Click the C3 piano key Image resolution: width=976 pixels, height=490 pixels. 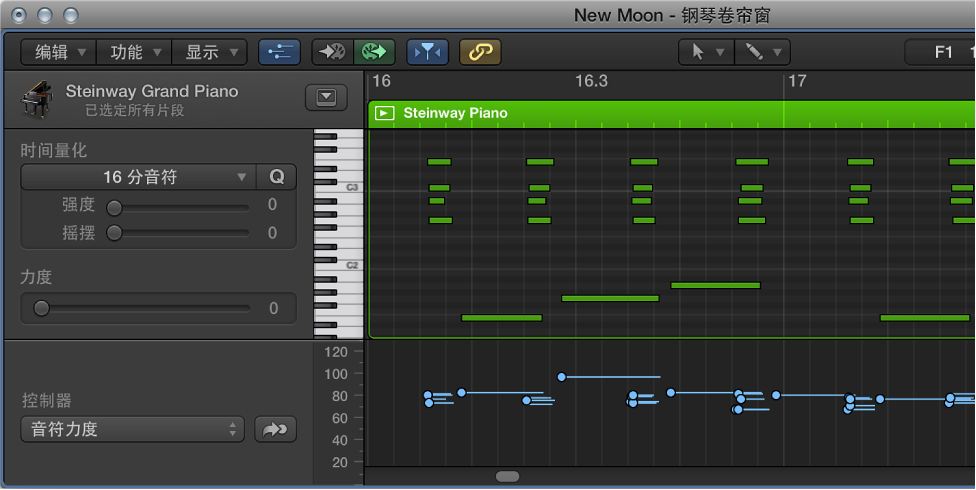pyautogui.click(x=339, y=187)
